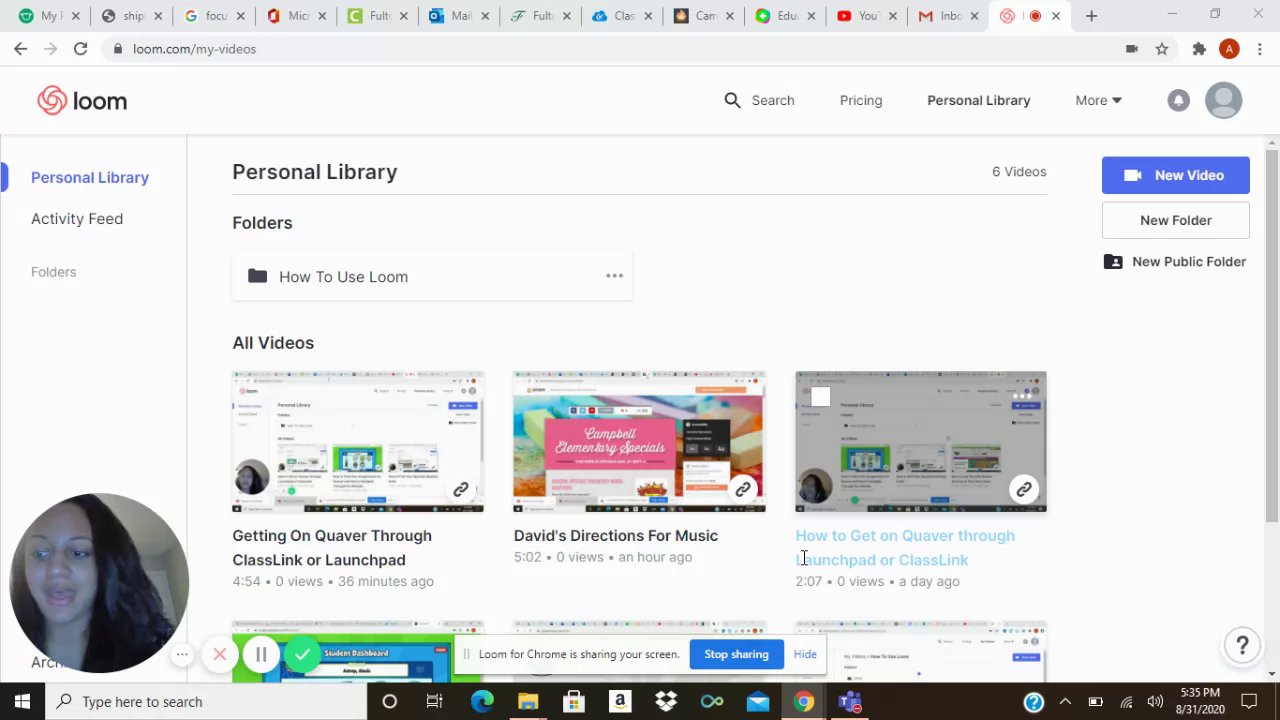
Task: Click the How To Use Loom folder icon
Action: (257, 276)
